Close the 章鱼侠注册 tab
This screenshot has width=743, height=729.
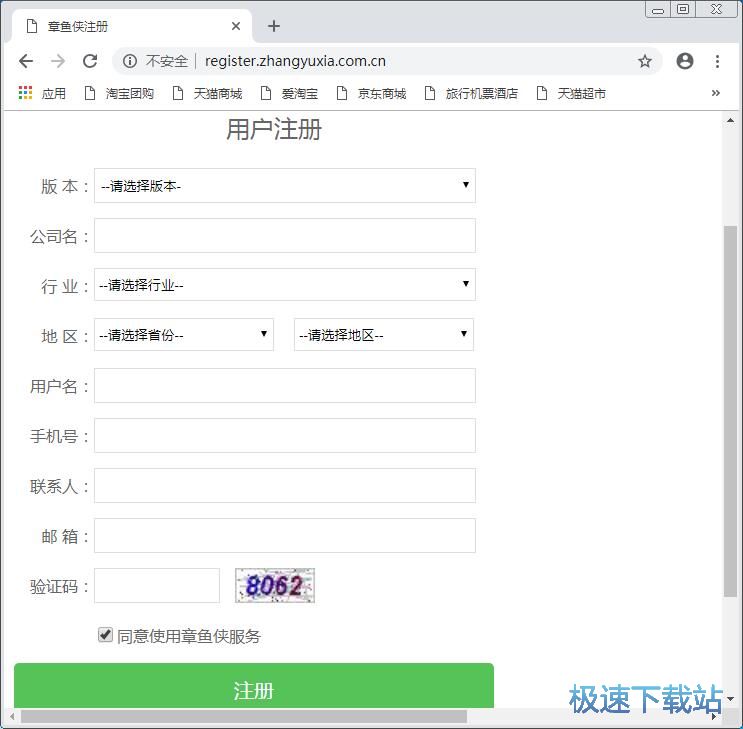(236, 26)
